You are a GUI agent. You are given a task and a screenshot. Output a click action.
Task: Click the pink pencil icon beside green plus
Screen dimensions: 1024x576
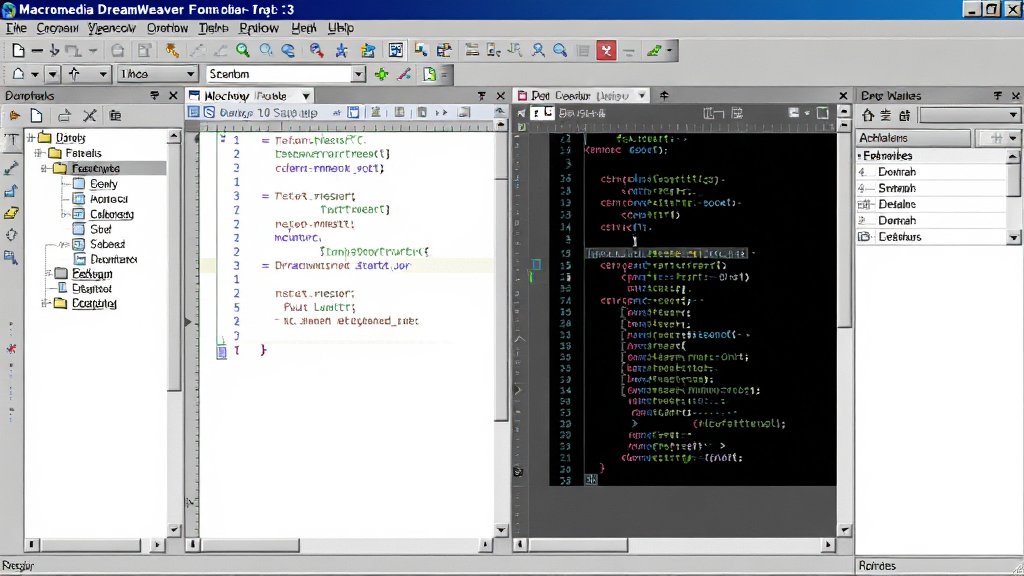pos(404,74)
